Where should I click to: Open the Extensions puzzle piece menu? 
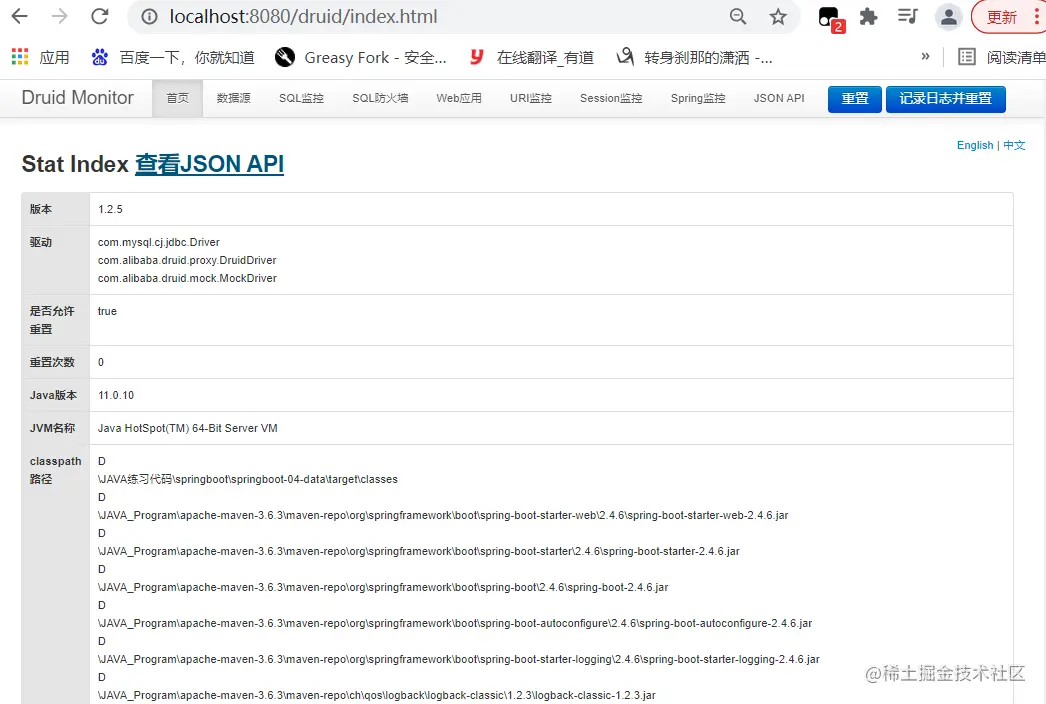click(x=868, y=16)
